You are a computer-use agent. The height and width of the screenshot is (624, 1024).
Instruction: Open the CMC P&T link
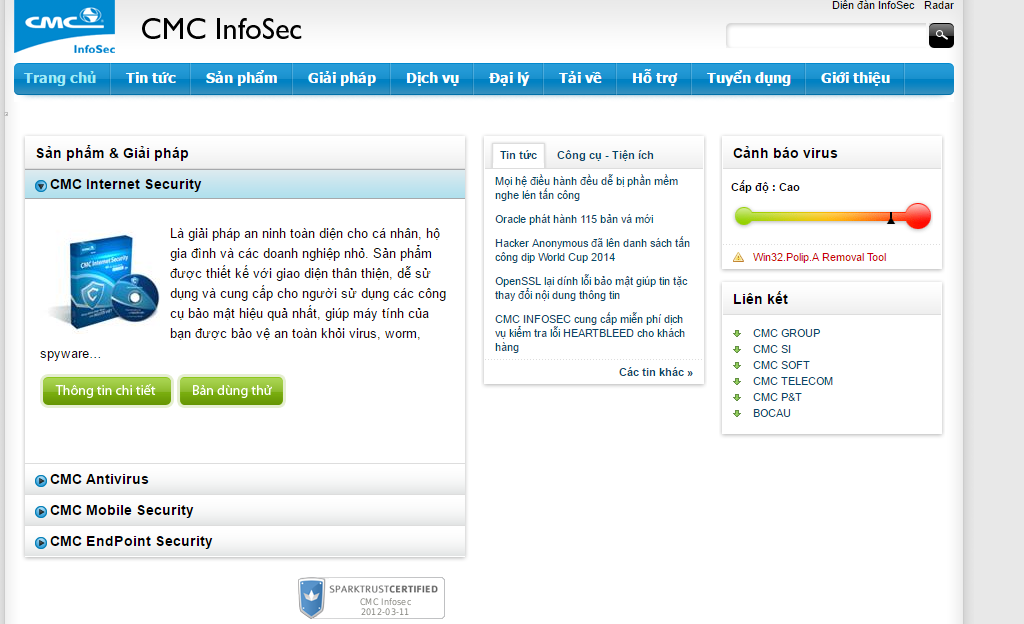pyautogui.click(x=776, y=397)
